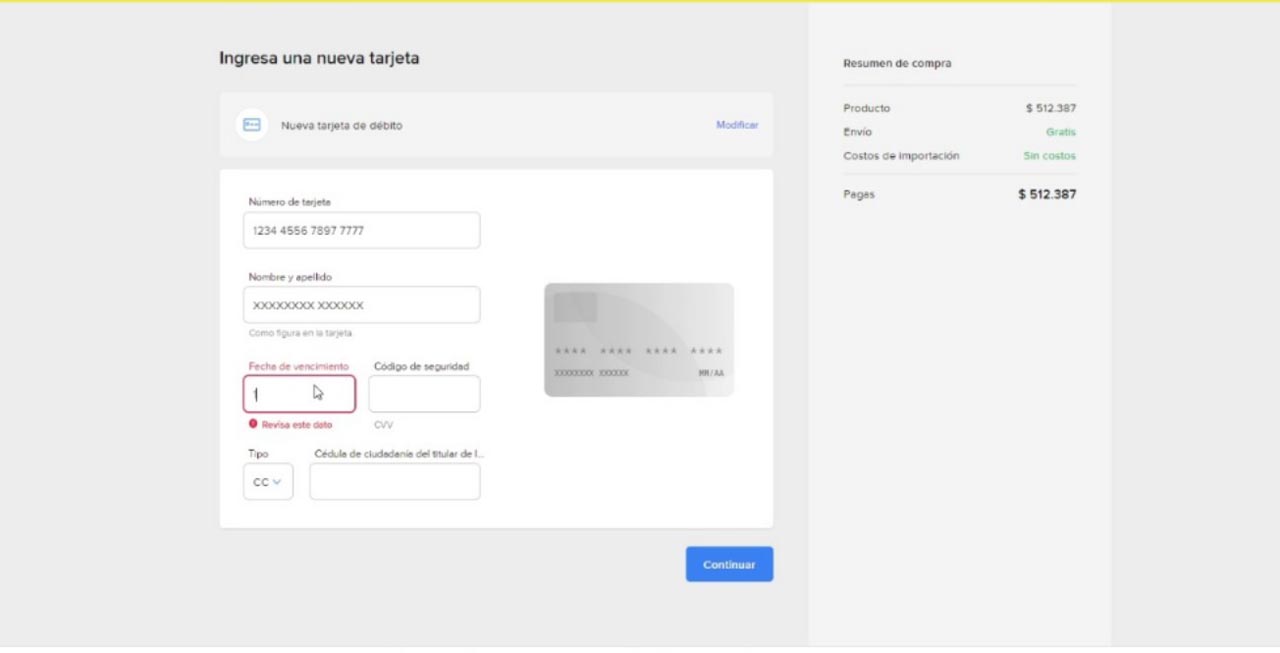Click the gray card preview image
This screenshot has width=1280, height=653.
639,339
